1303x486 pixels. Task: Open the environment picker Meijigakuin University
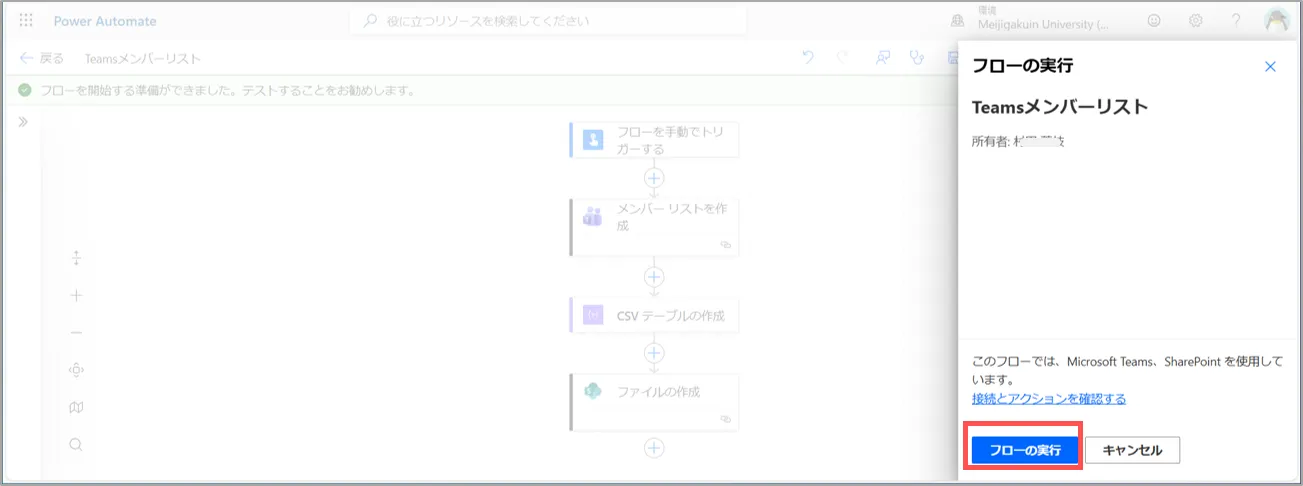click(1029, 21)
